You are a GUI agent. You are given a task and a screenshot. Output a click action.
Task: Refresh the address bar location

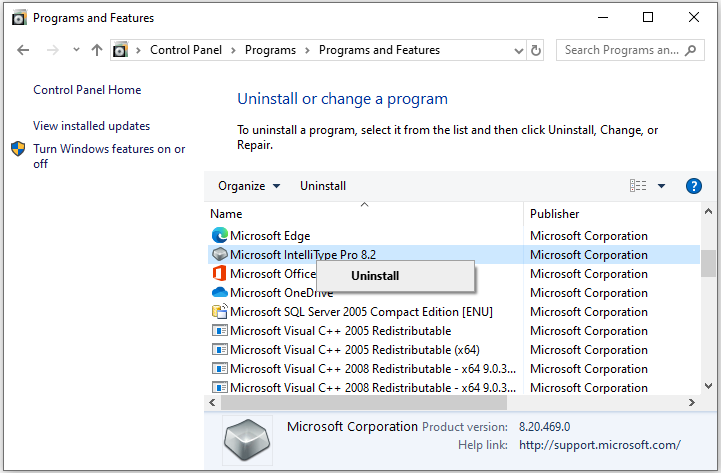pos(536,50)
